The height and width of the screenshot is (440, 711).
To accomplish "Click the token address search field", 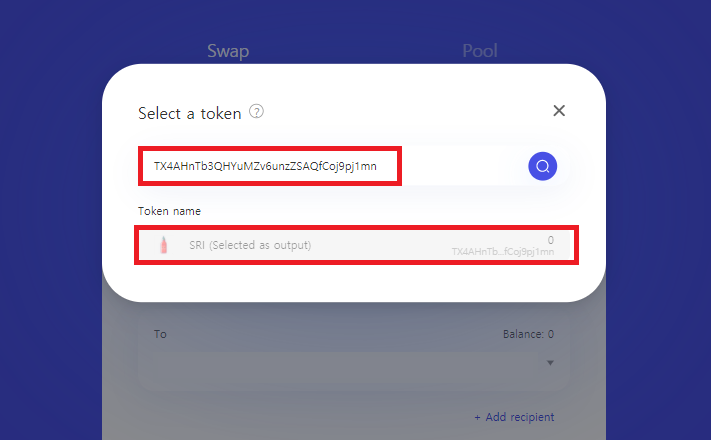I will click(268, 166).
